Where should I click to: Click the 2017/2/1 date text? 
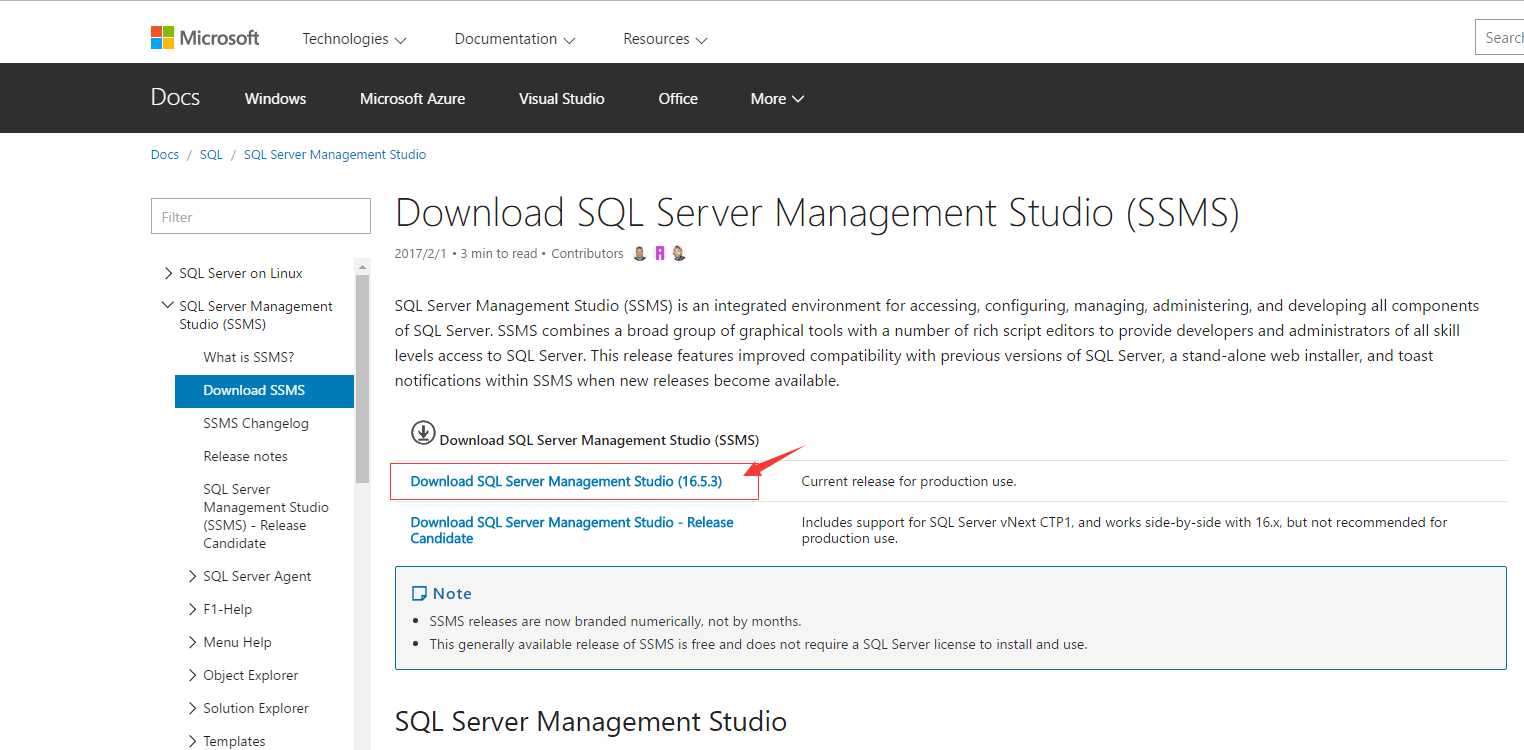421,254
